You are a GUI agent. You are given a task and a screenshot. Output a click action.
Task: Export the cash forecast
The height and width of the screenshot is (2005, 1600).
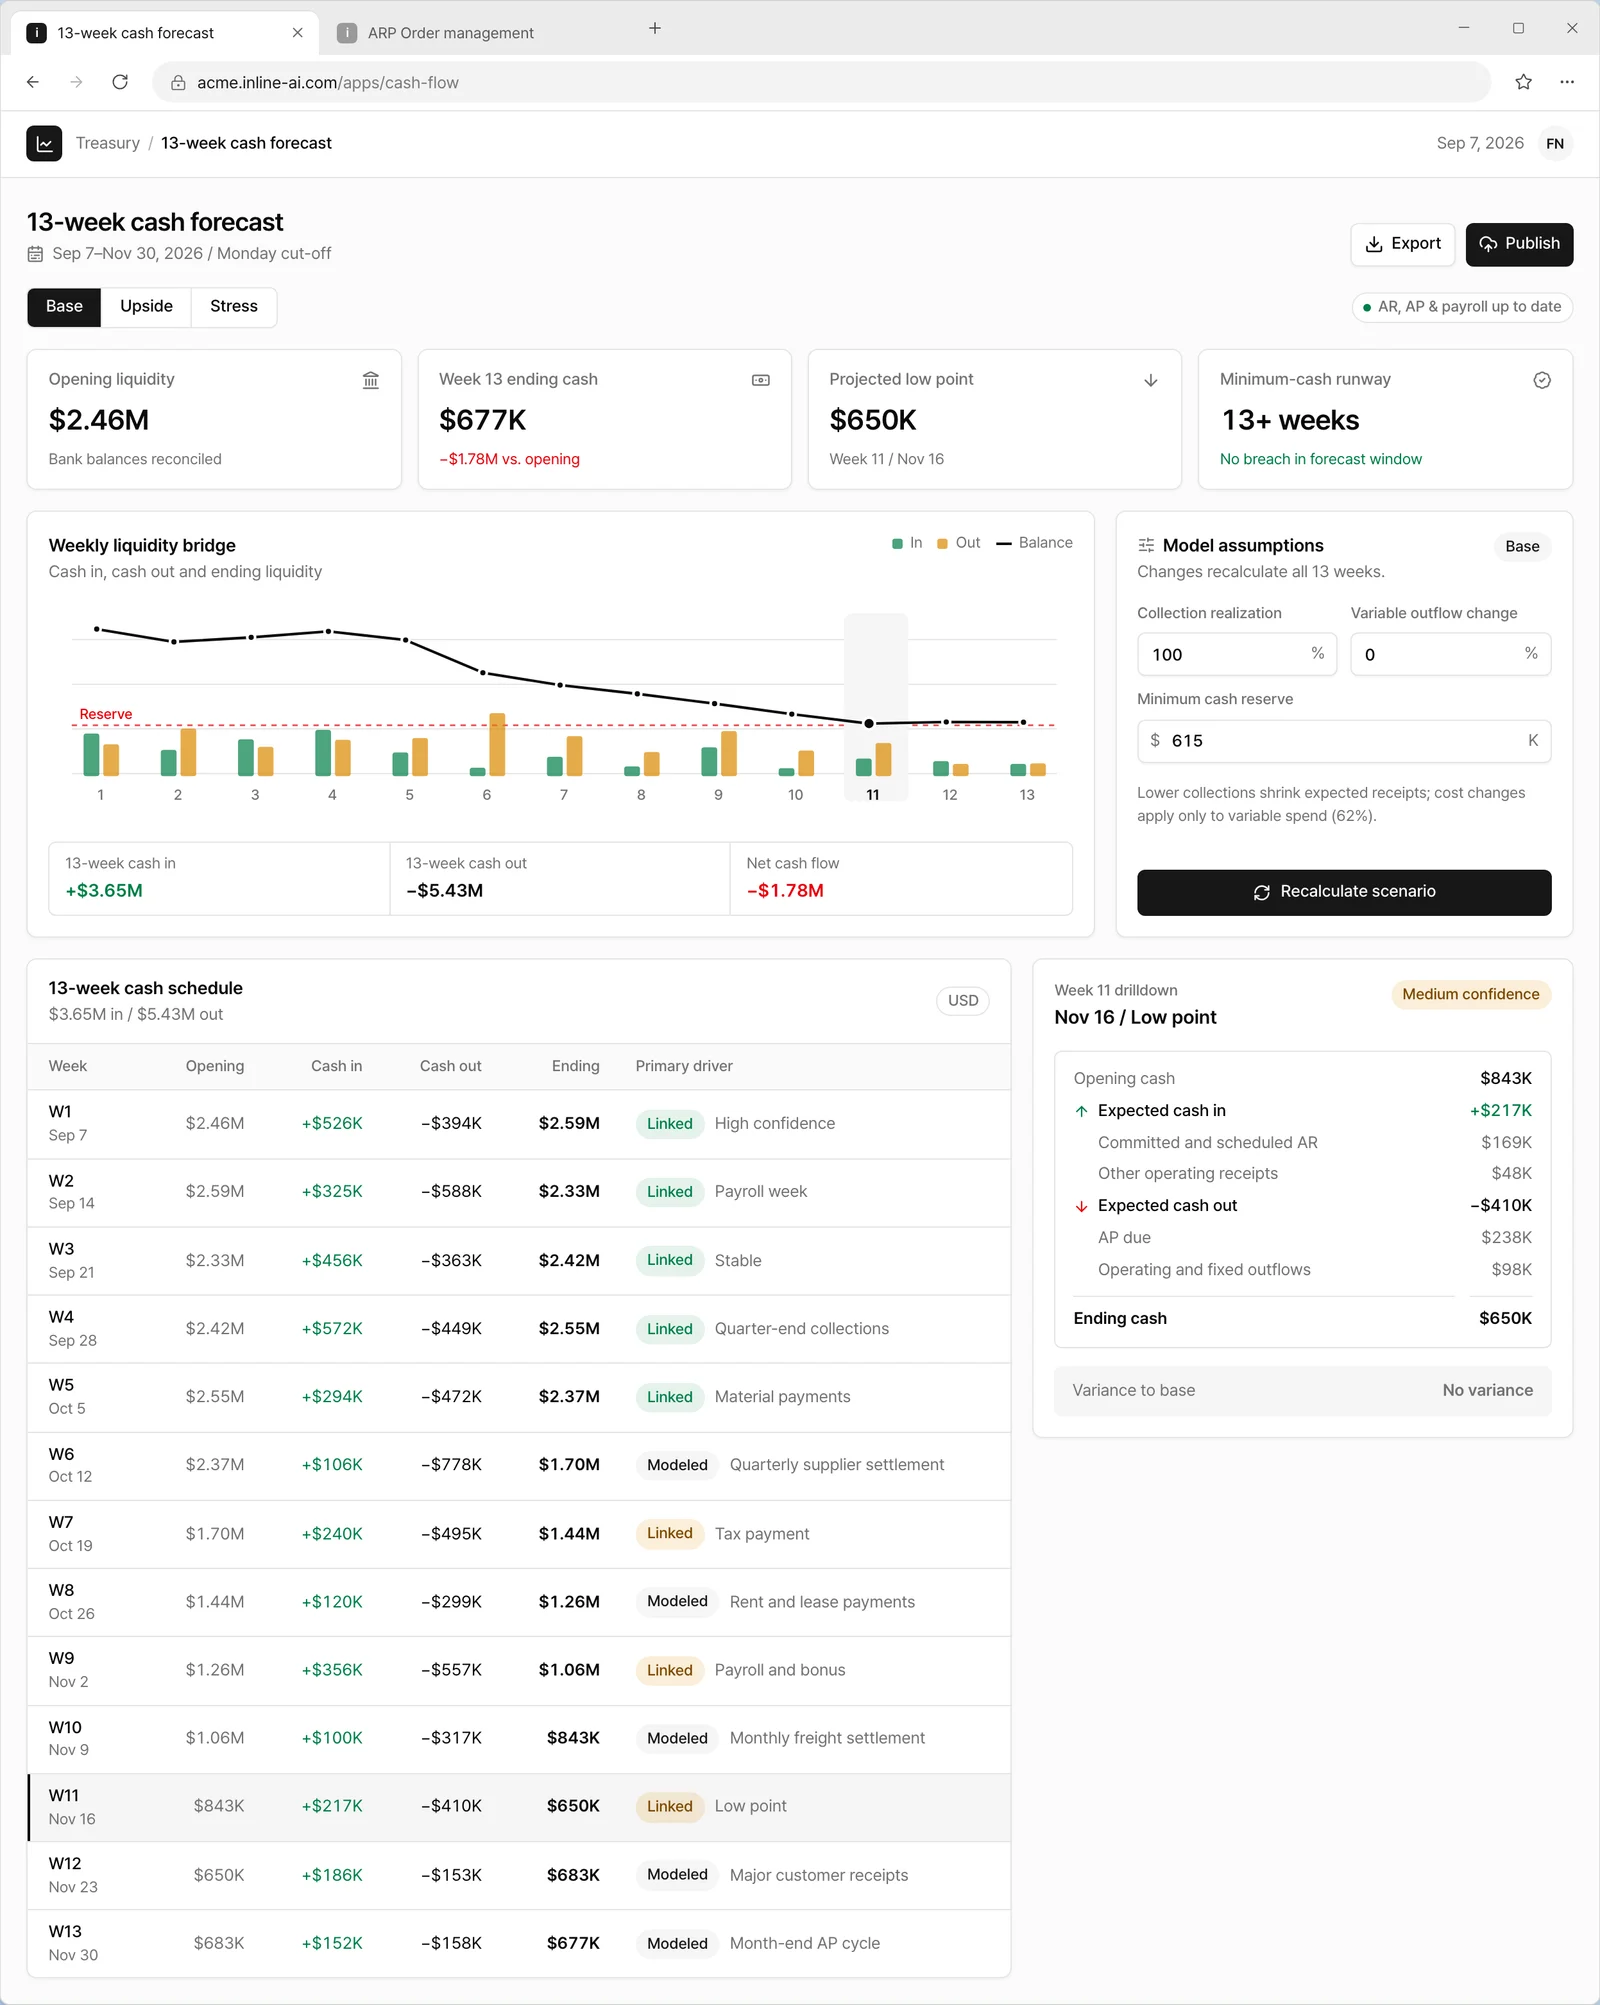click(1403, 244)
